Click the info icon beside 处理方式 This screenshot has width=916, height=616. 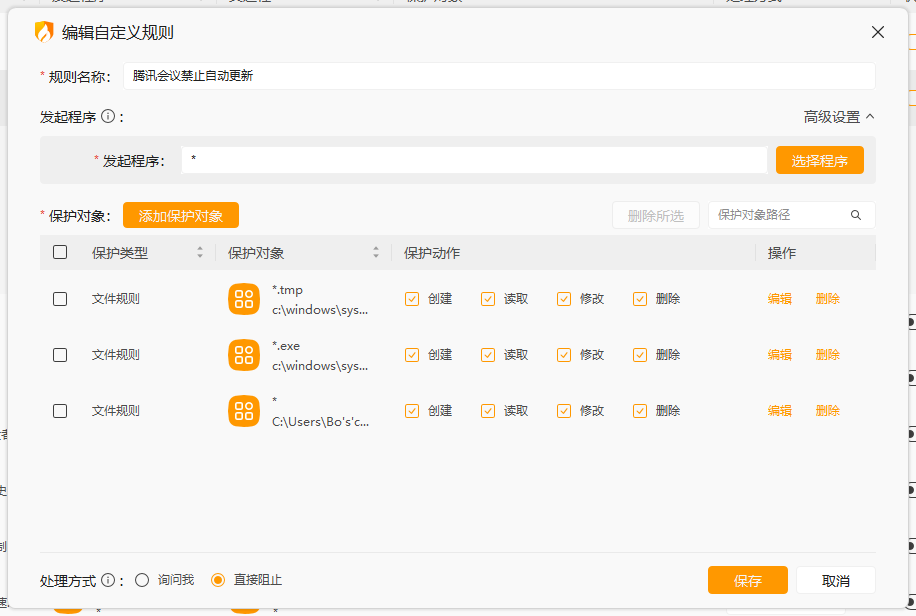(x=108, y=580)
